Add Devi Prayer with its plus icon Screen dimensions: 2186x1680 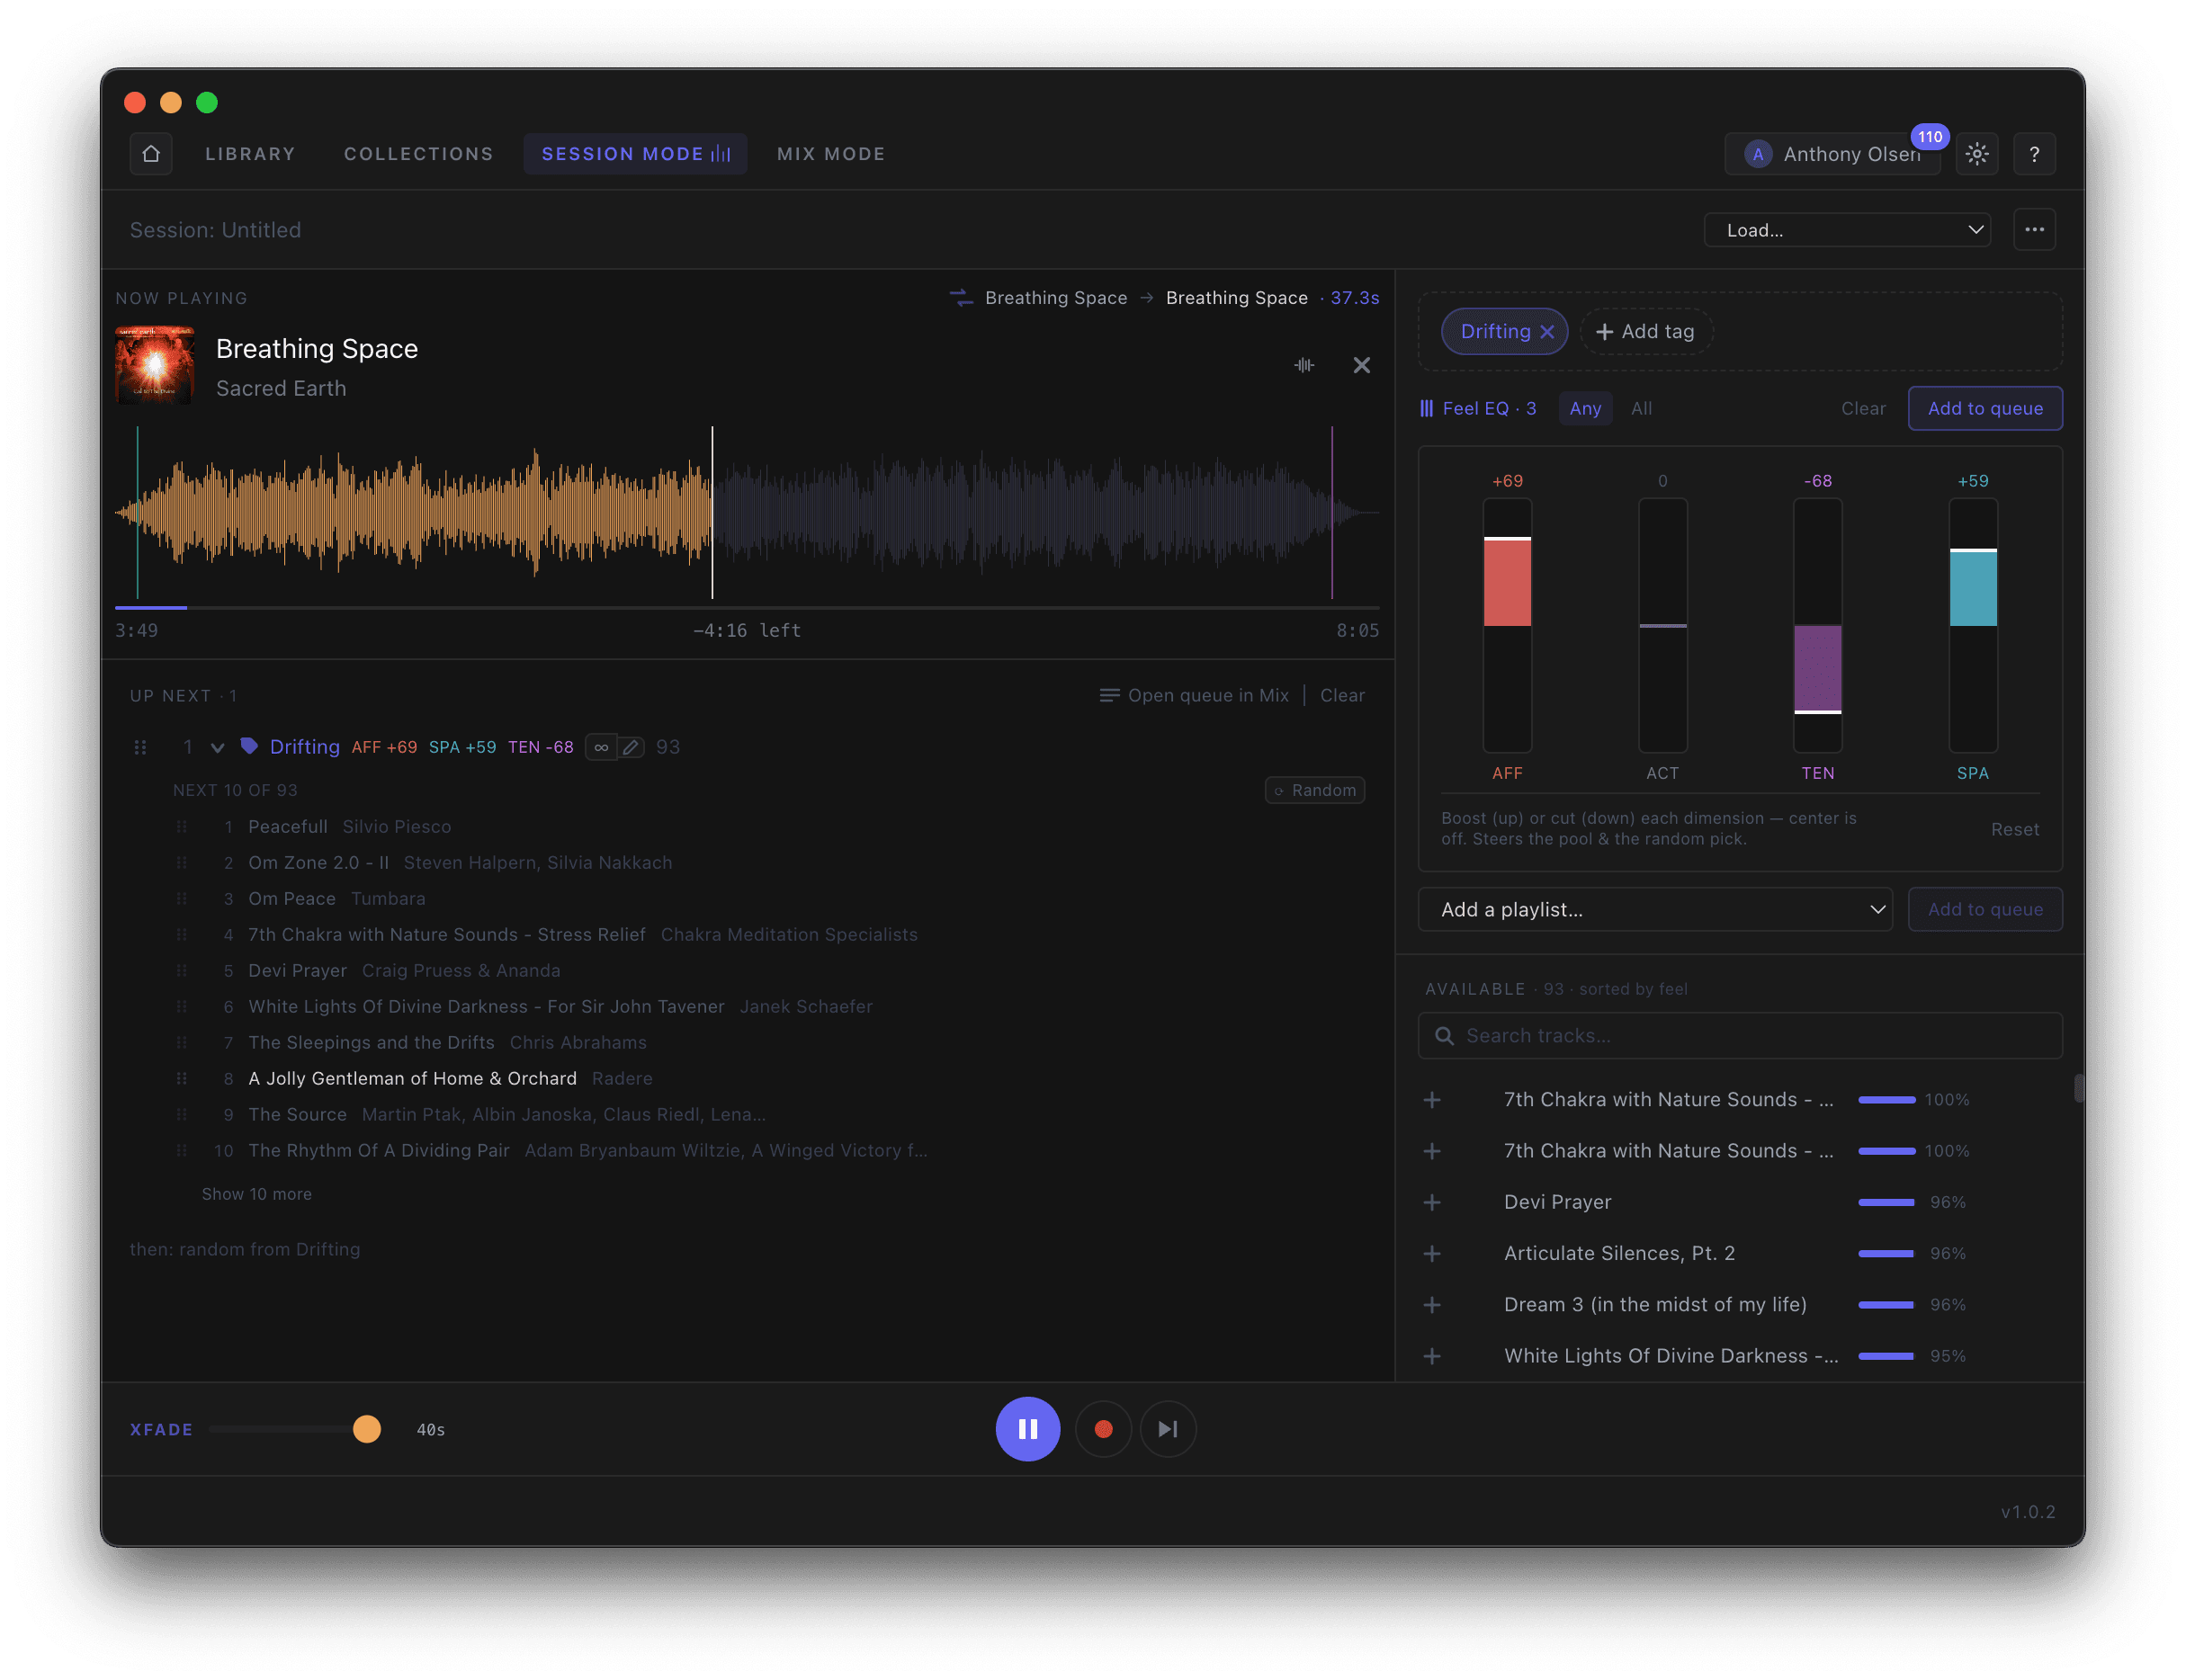1431,1202
